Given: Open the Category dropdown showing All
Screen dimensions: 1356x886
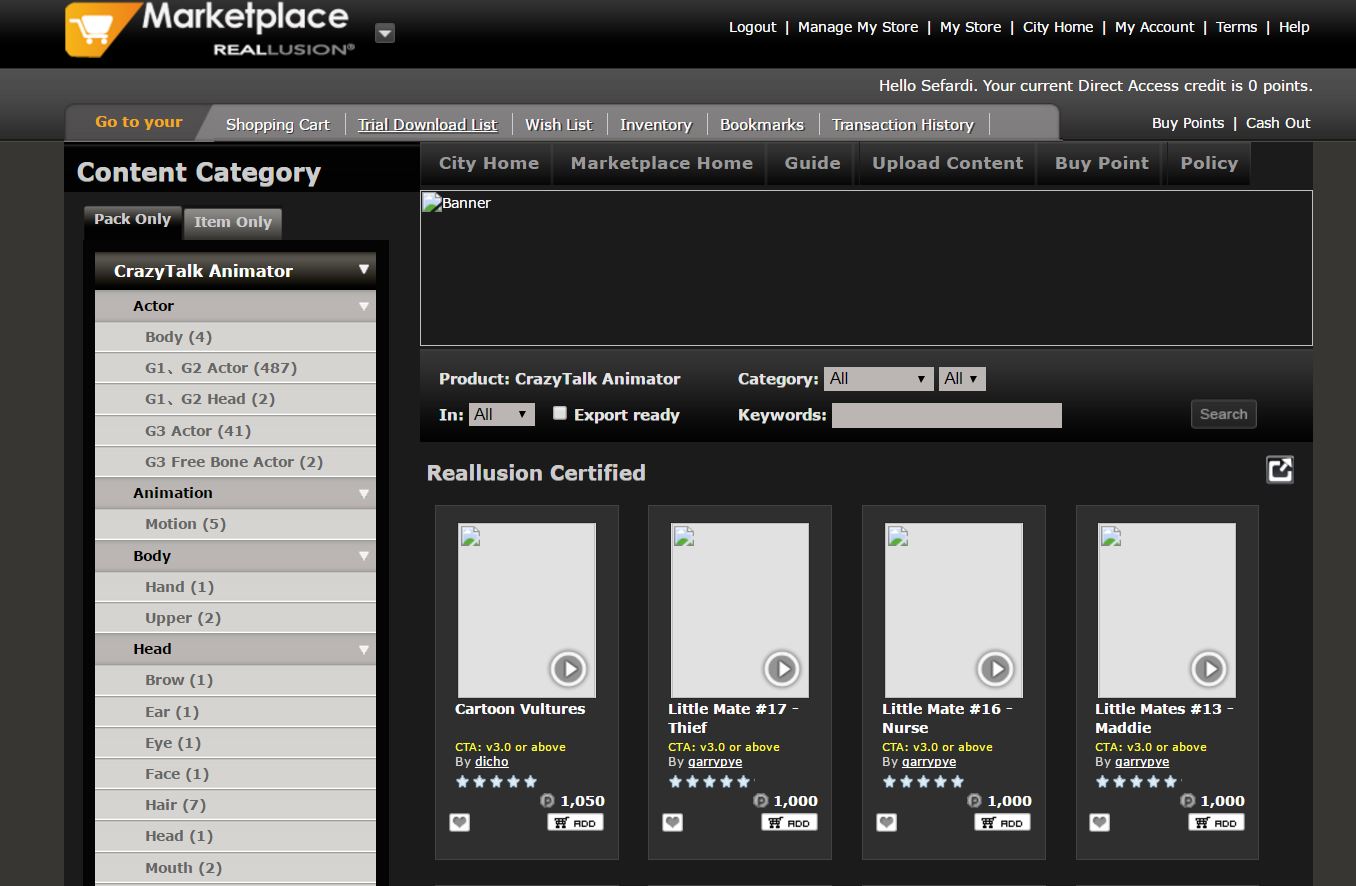Looking at the screenshot, I should (x=879, y=379).
